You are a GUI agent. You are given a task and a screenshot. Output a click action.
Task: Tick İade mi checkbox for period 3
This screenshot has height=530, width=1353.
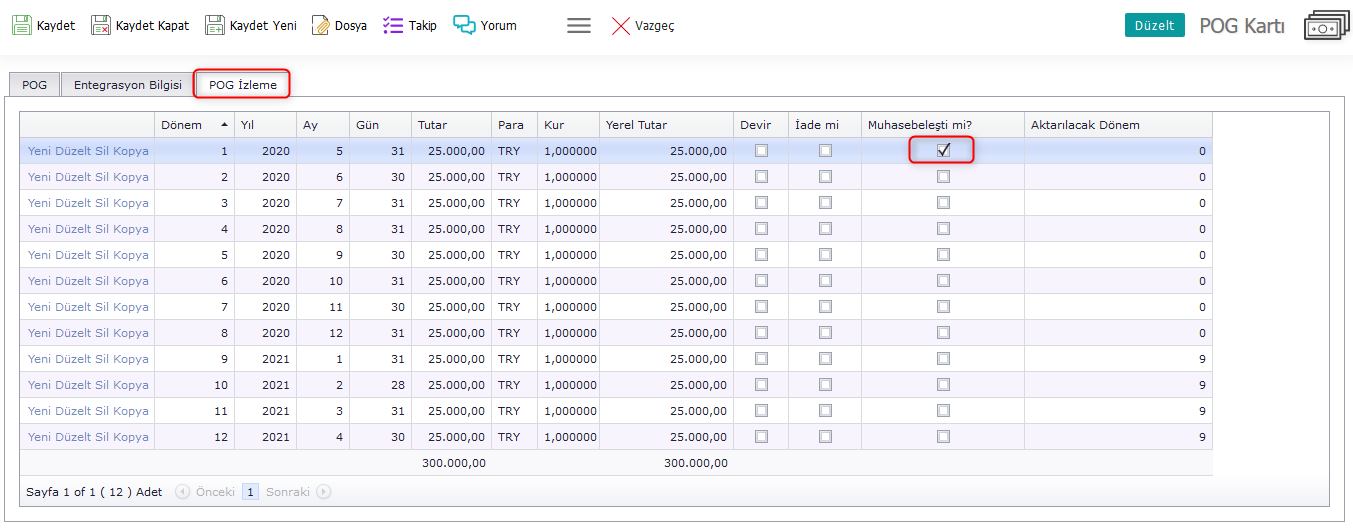click(x=825, y=203)
